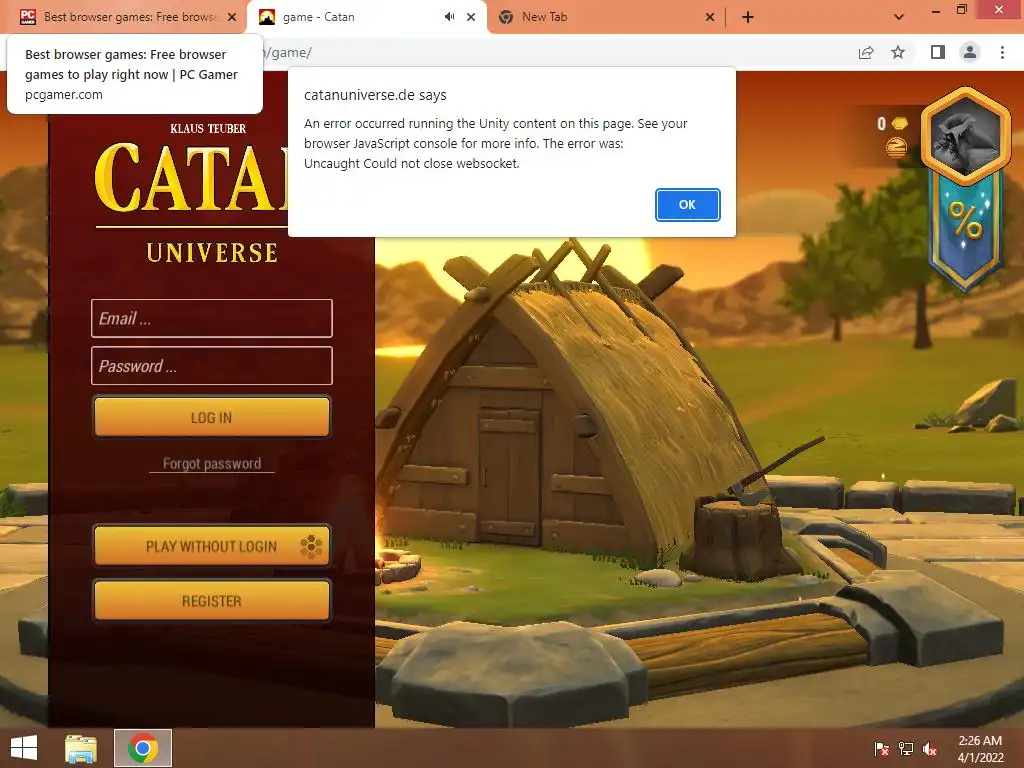Click the PC Gamer tab favicon
Image resolution: width=1024 pixels, height=768 pixels.
[x=28, y=17]
